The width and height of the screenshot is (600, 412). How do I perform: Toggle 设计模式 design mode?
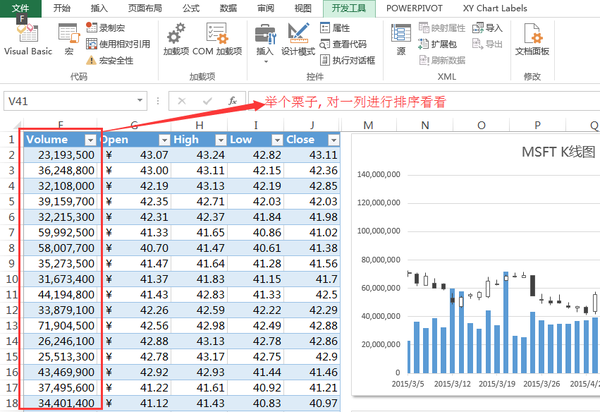(298, 39)
